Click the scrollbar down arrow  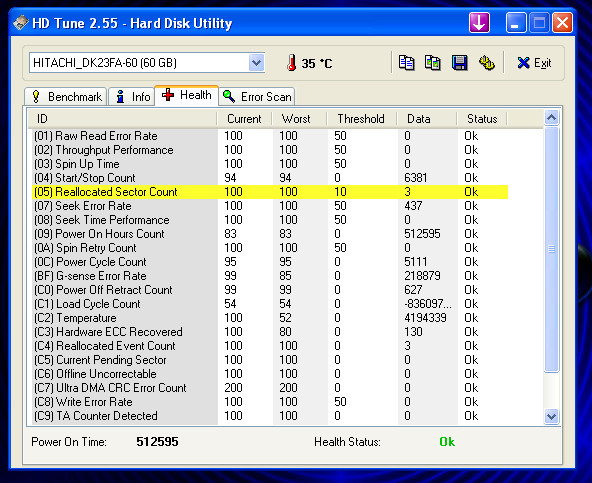(551, 417)
